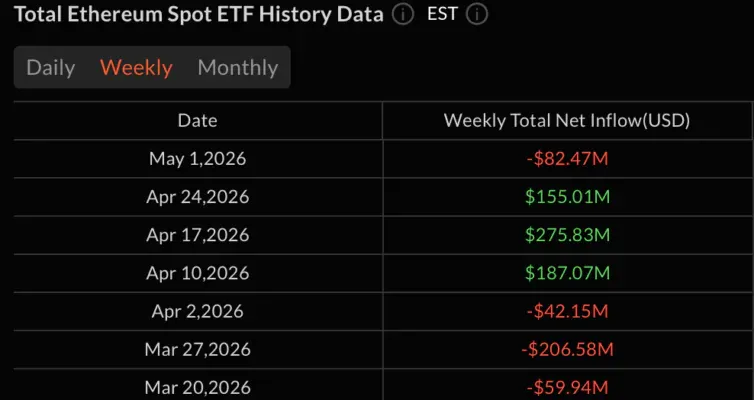
Task: Switch to the Daily tab
Action: pyautogui.click(x=50, y=67)
